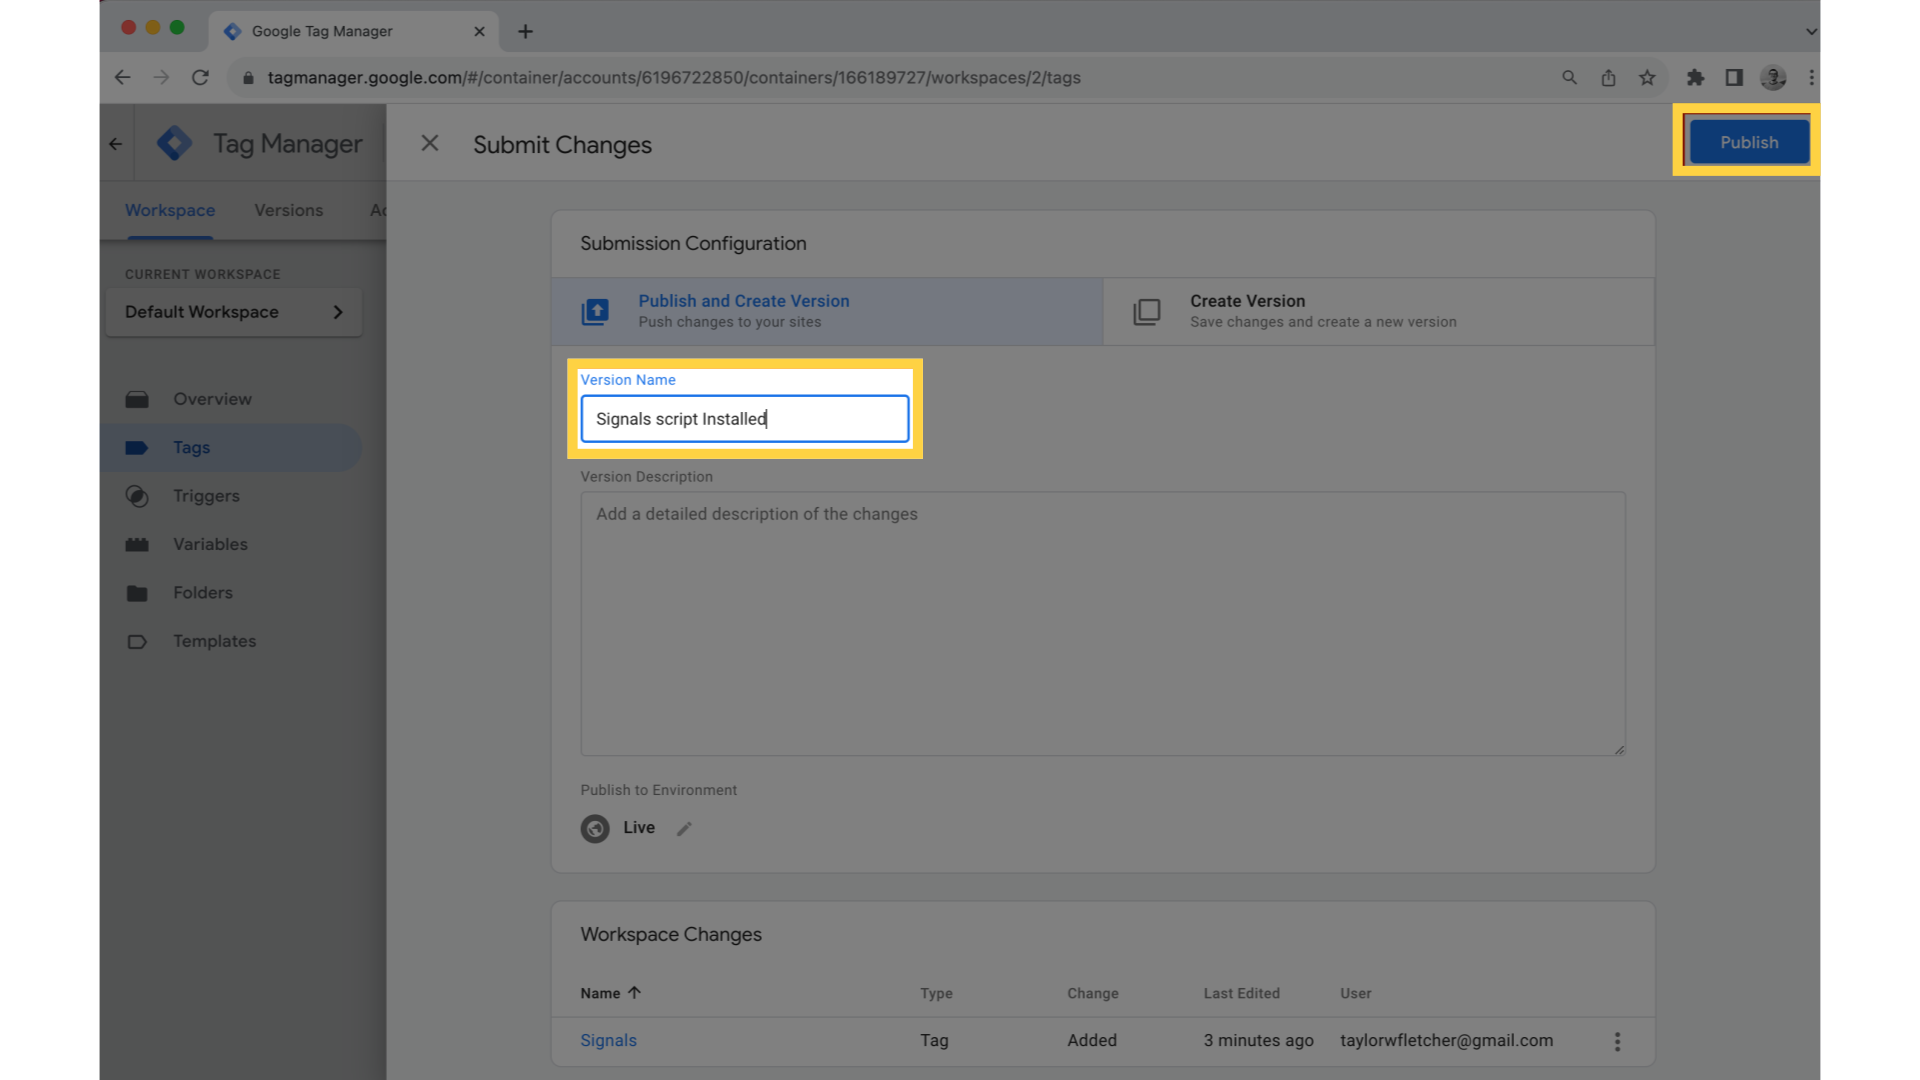Click the Folders folder icon
The width and height of the screenshot is (1920, 1080).
(137, 593)
